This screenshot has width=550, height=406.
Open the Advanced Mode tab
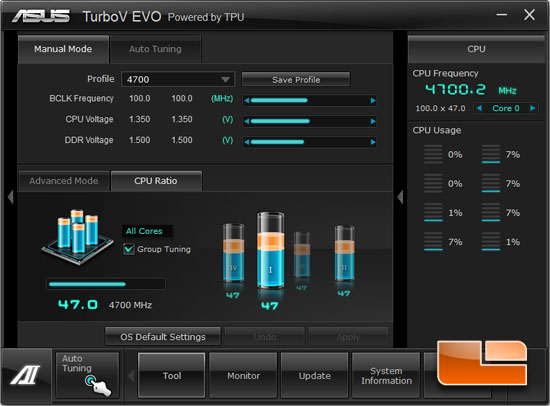tap(64, 181)
